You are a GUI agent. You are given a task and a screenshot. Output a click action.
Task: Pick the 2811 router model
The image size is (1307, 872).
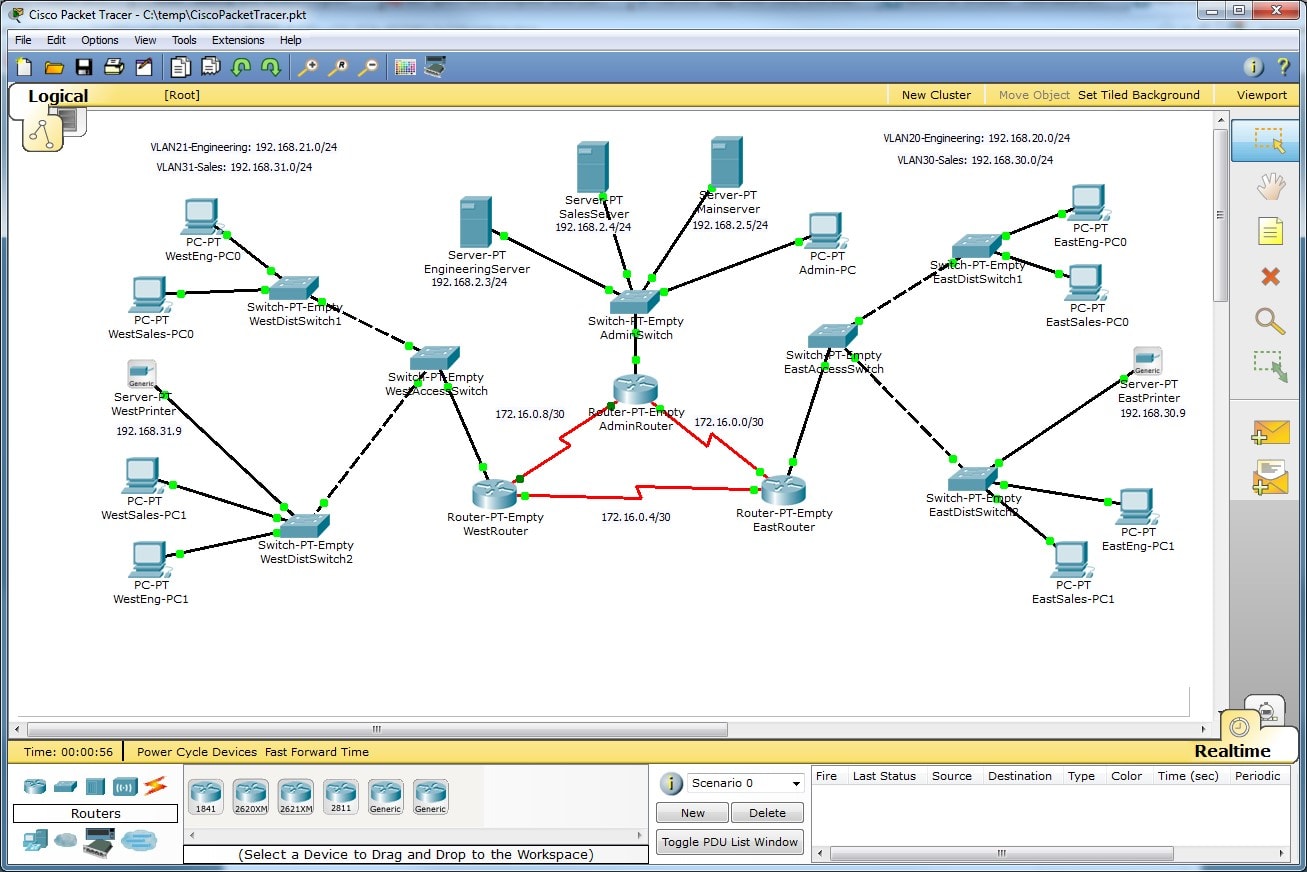coord(341,797)
